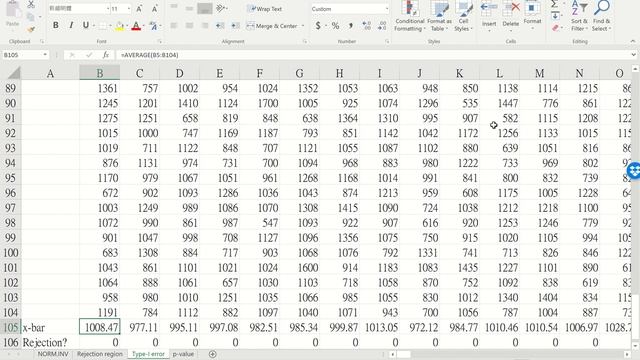Open the Format cells menu
This screenshot has height=360, width=640.
click(x=532, y=16)
